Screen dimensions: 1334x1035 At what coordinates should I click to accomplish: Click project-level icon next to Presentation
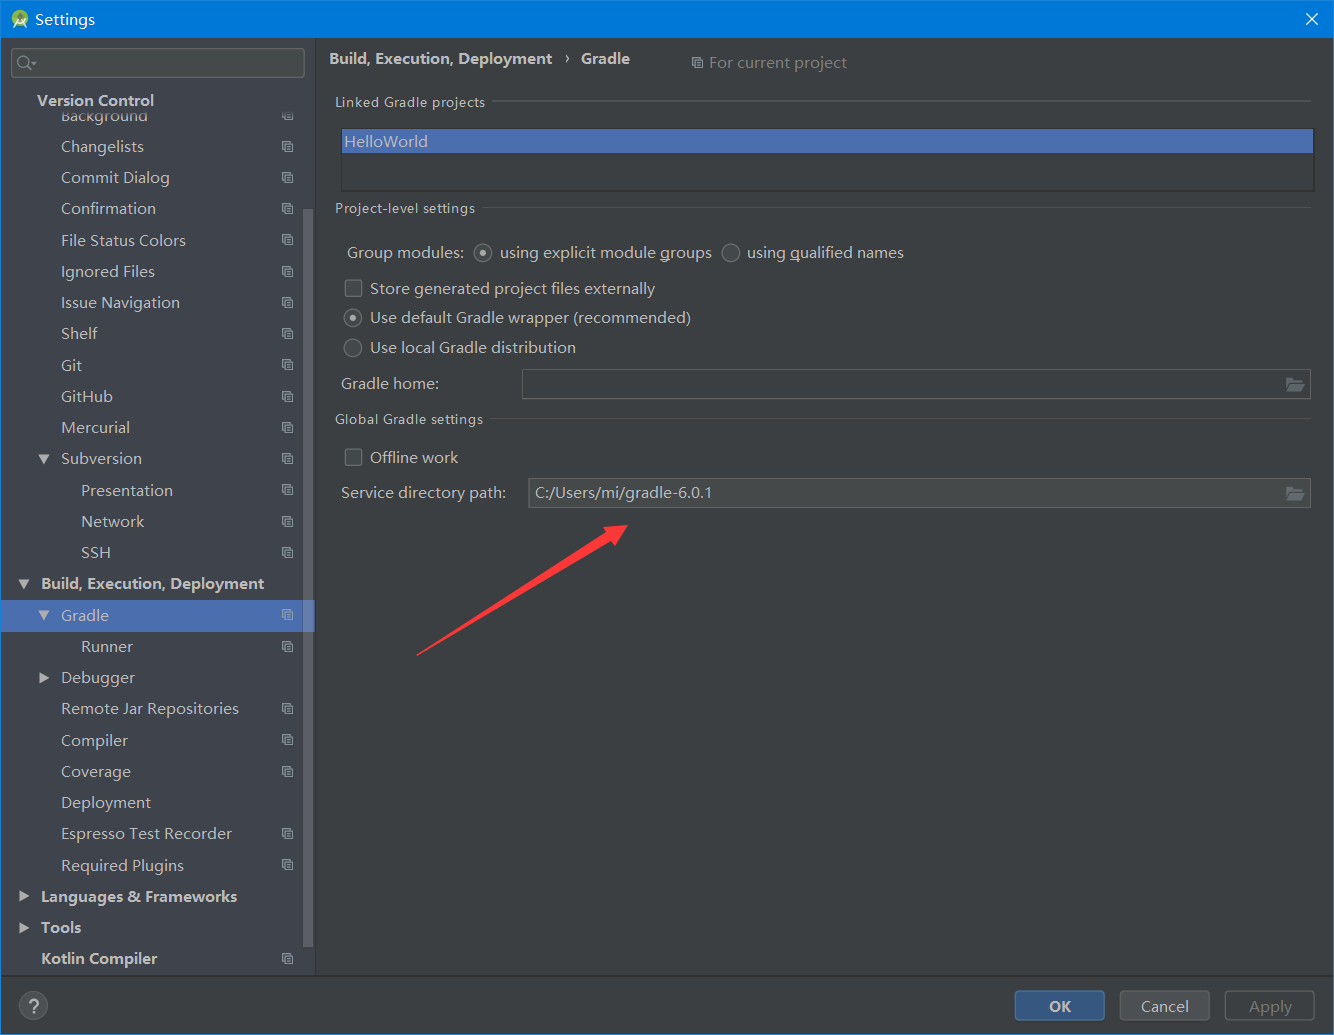click(x=287, y=490)
